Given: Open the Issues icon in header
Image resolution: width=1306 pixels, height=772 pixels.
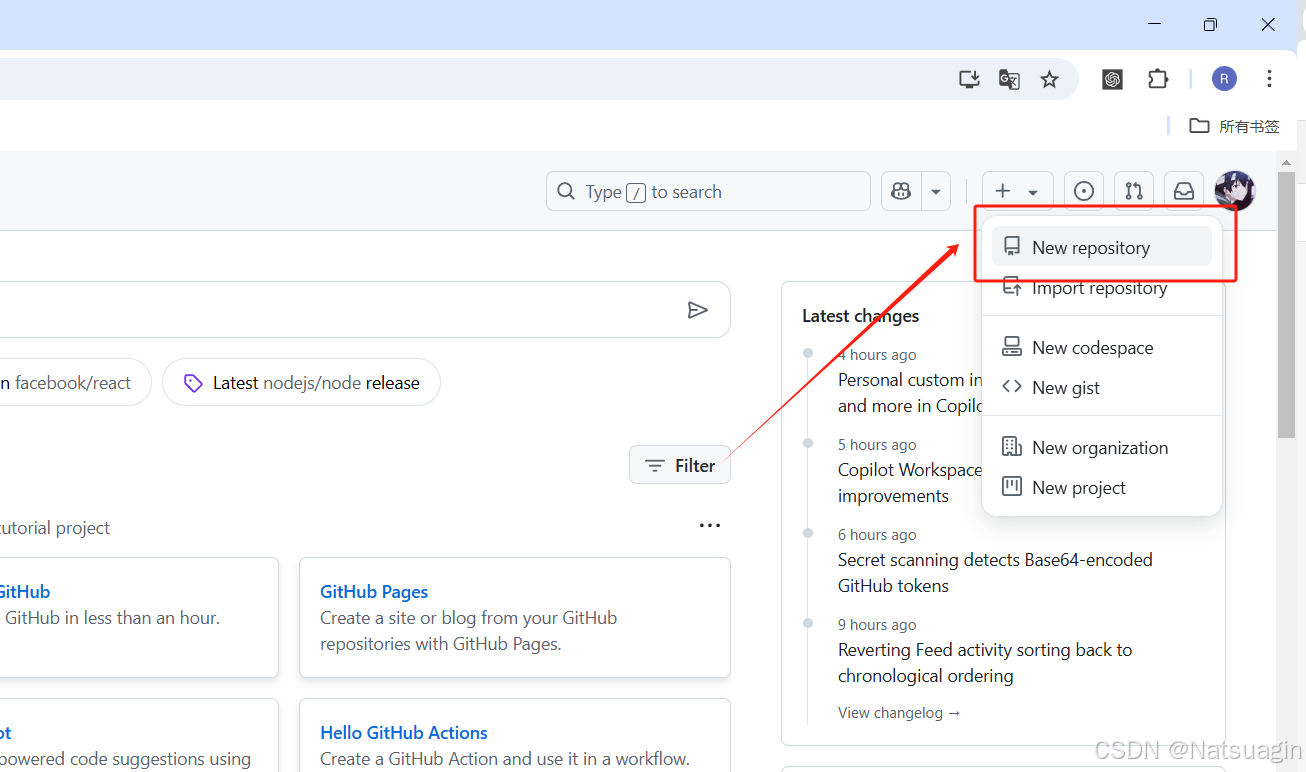Looking at the screenshot, I should (x=1084, y=191).
